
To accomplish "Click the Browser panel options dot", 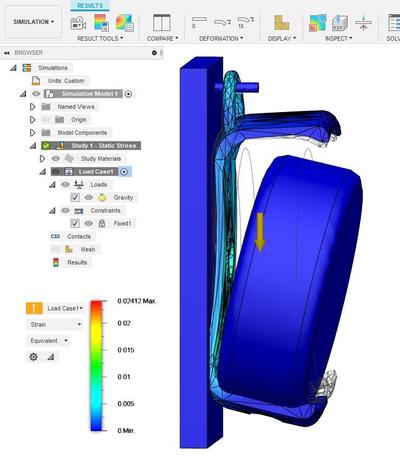I will click(x=154, y=53).
